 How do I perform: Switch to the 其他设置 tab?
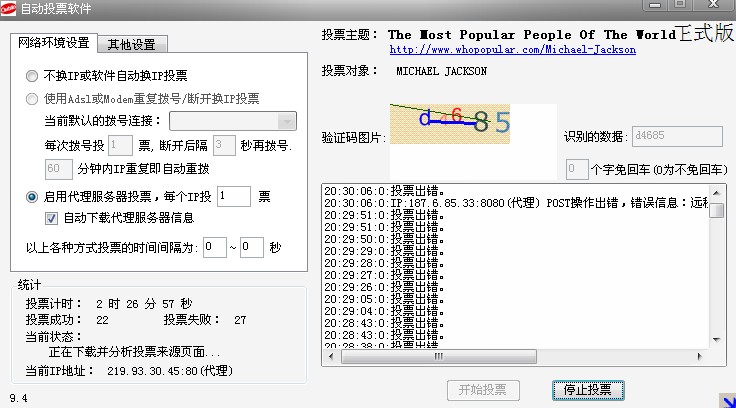(132, 45)
